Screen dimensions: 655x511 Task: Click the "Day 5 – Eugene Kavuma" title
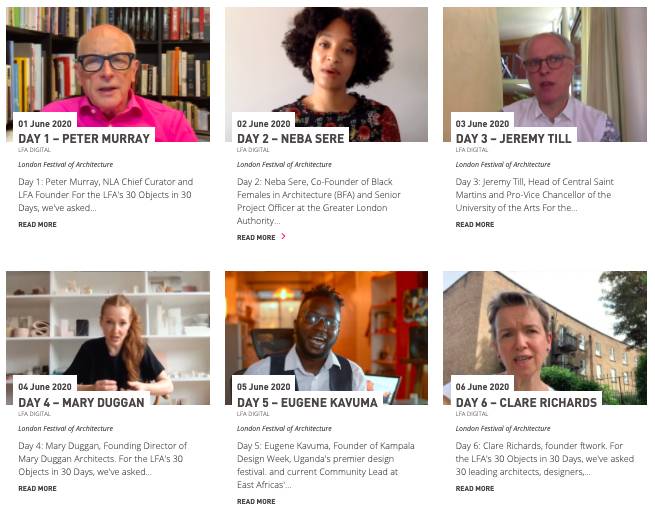coord(307,403)
